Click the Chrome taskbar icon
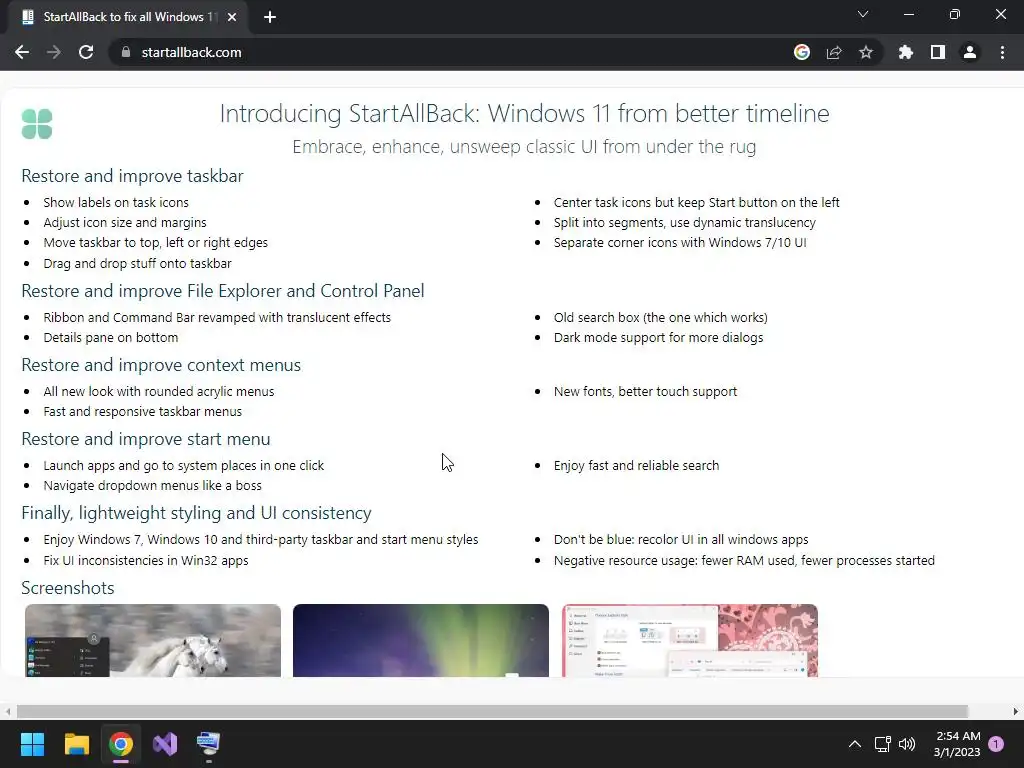 121,744
